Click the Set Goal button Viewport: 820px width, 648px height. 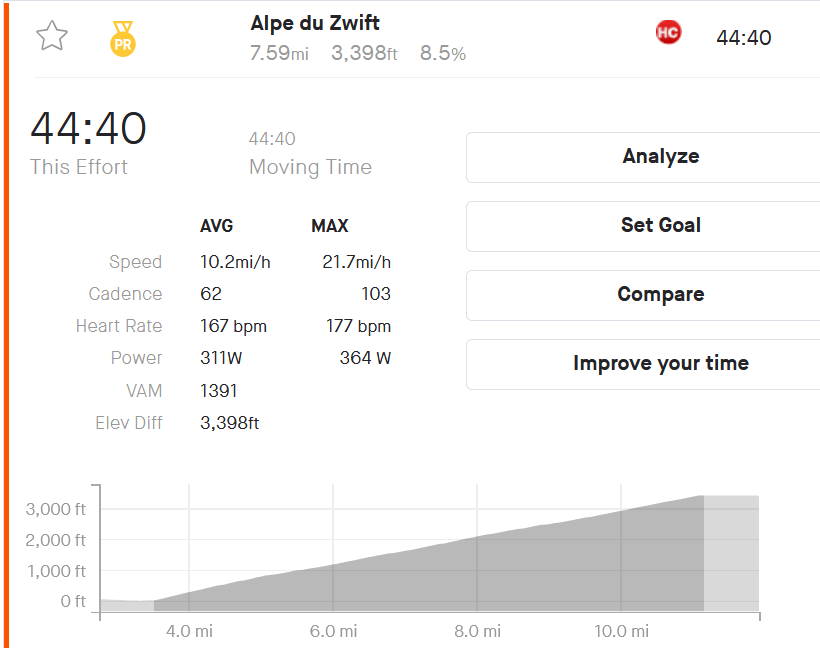643,226
